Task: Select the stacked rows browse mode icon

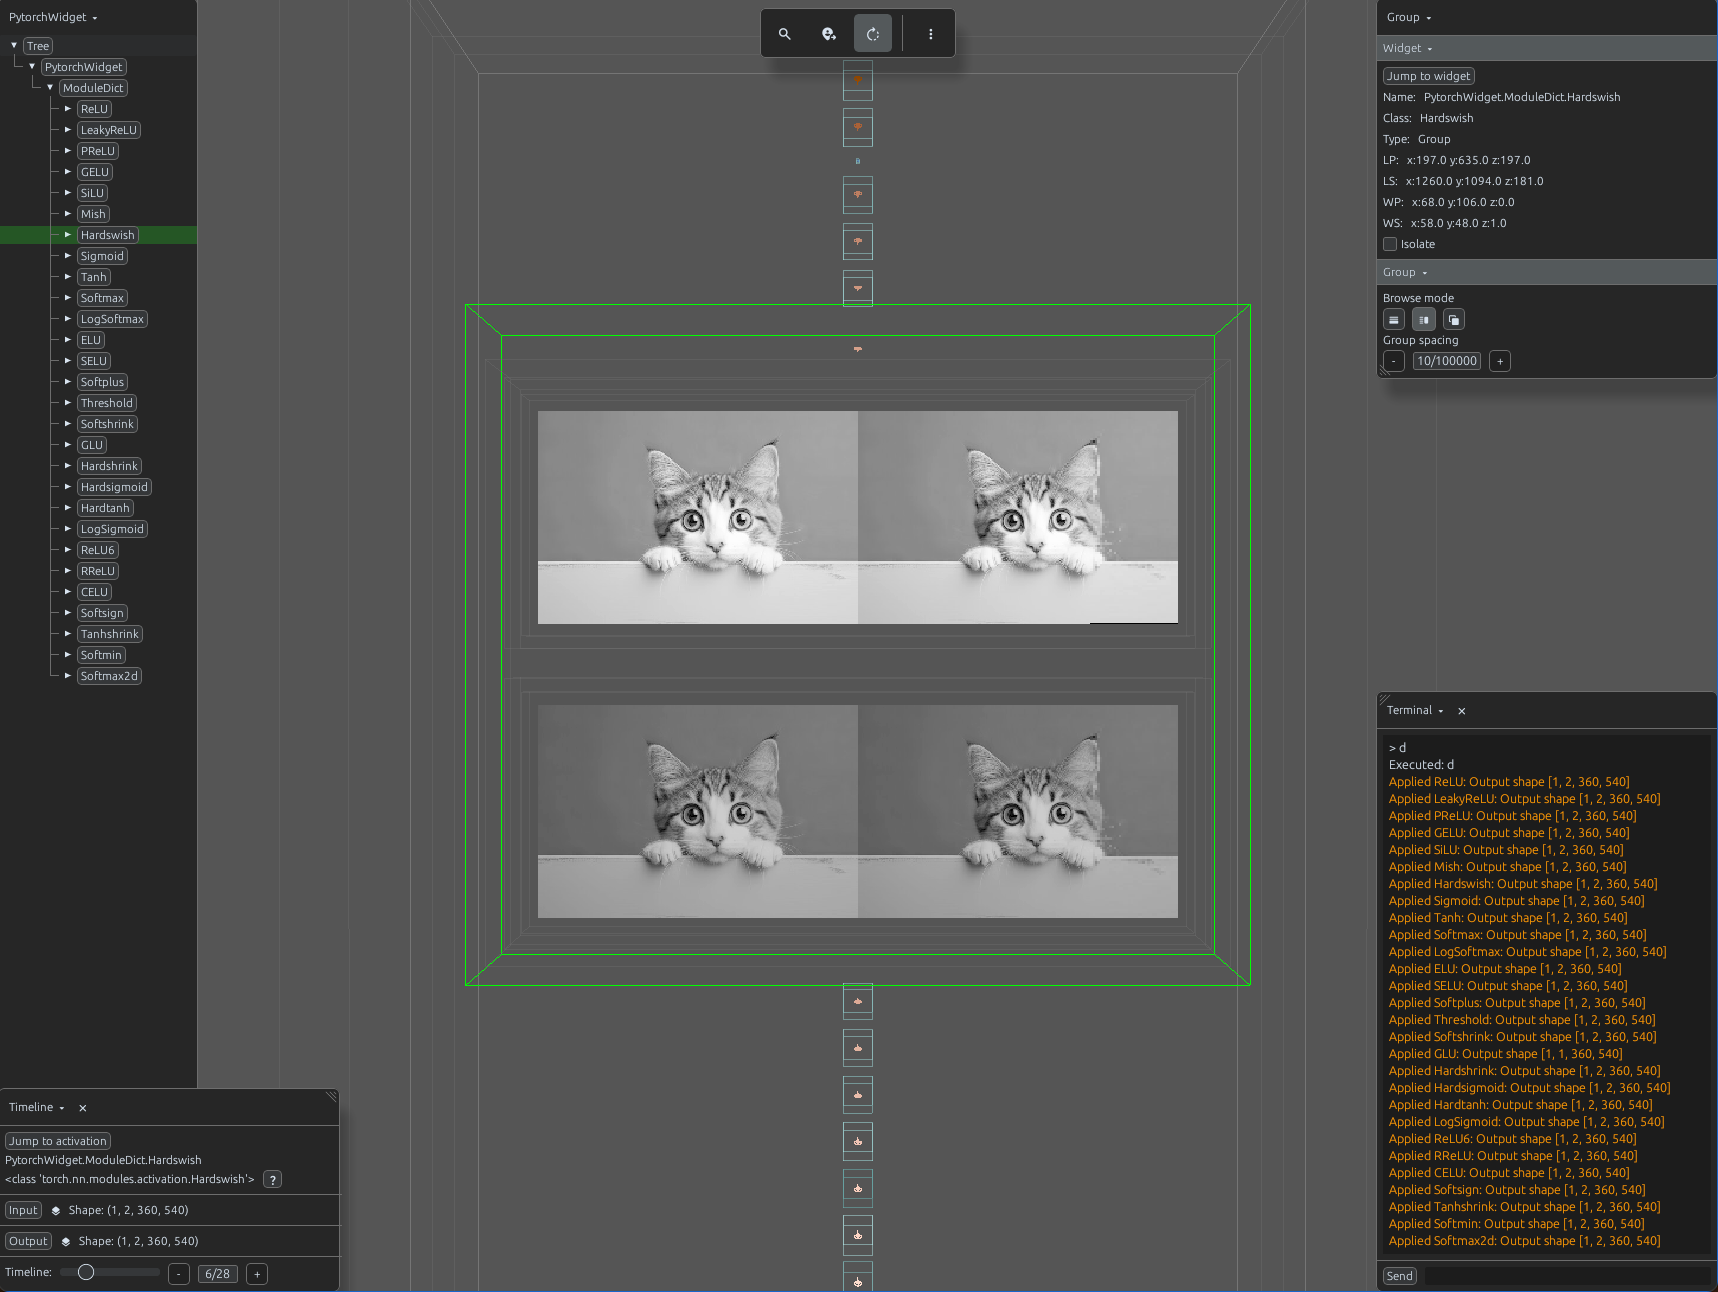Action: tap(1394, 320)
